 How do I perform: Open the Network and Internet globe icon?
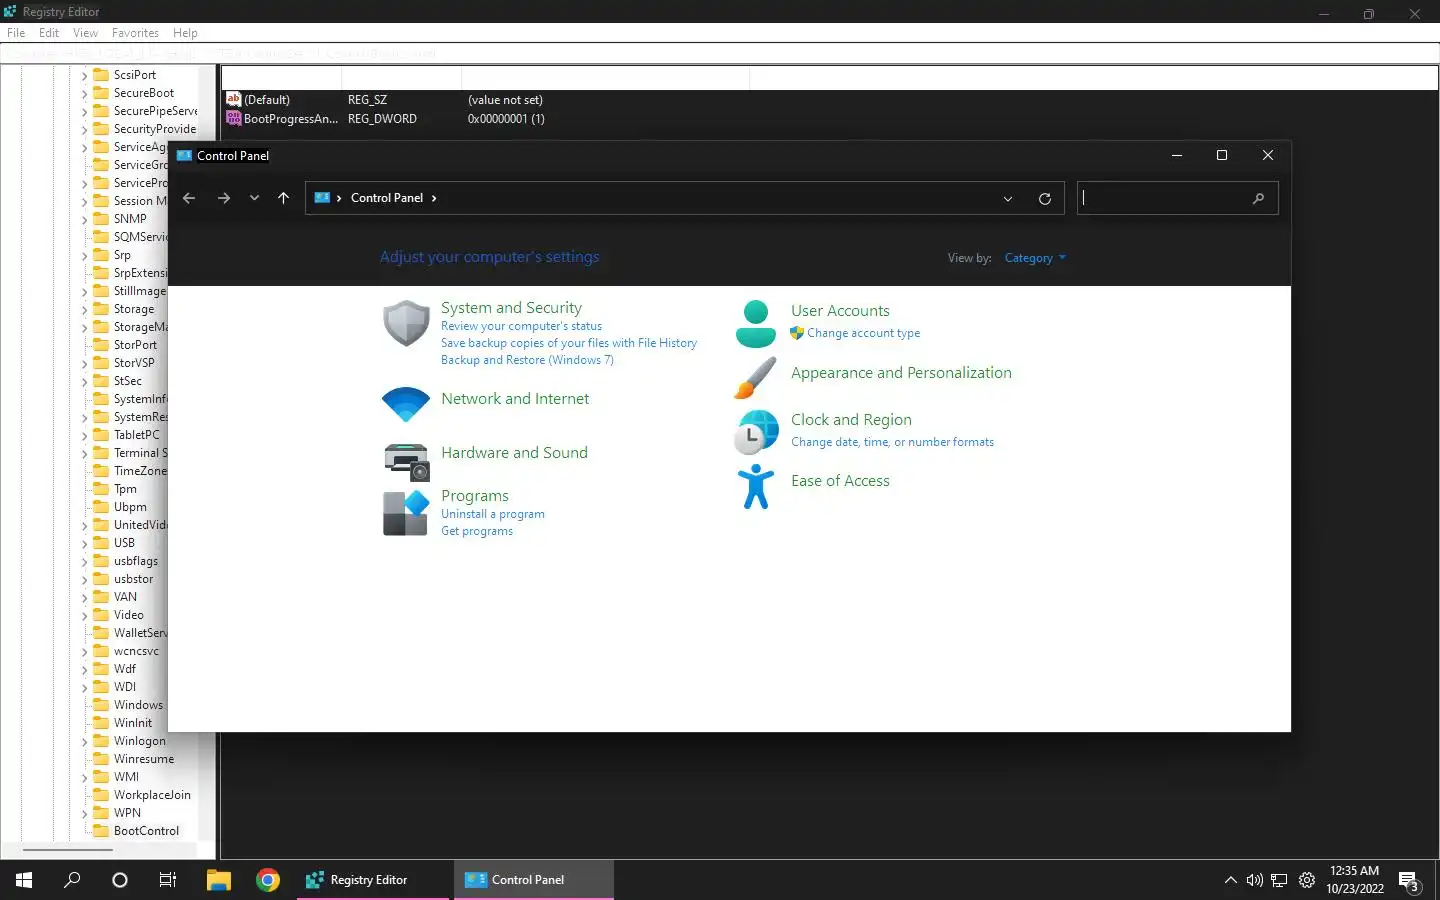[x=406, y=404]
